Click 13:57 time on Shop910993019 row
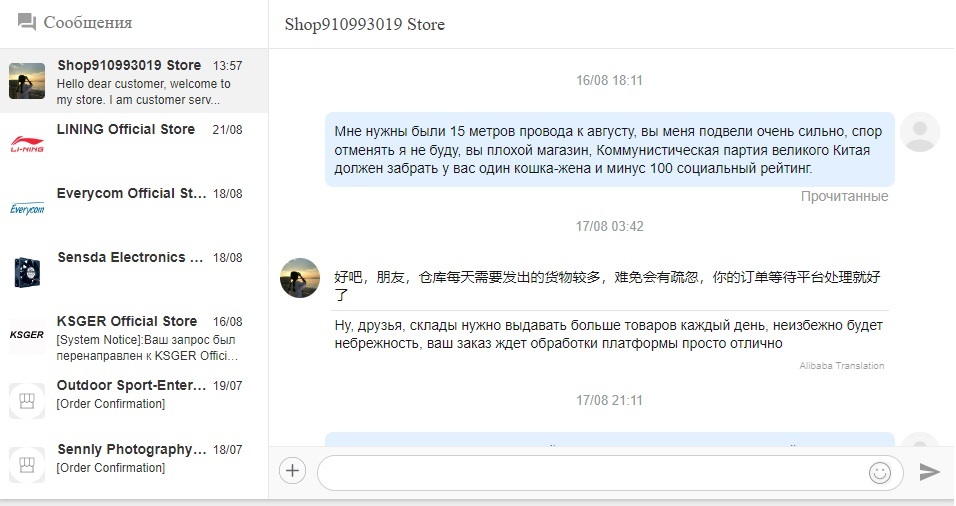Image resolution: width=956 pixels, height=506 pixels. pos(227,66)
